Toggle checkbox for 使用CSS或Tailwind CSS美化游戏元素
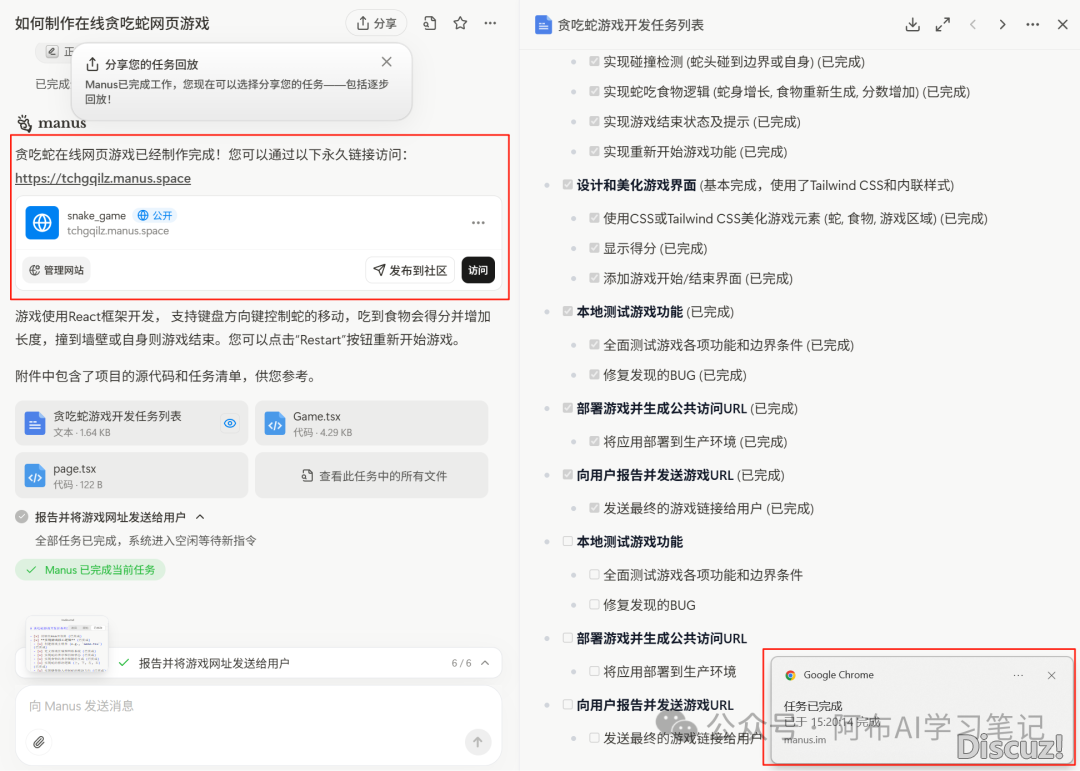Image resolution: width=1080 pixels, height=771 pixels. tap(594, 218)
